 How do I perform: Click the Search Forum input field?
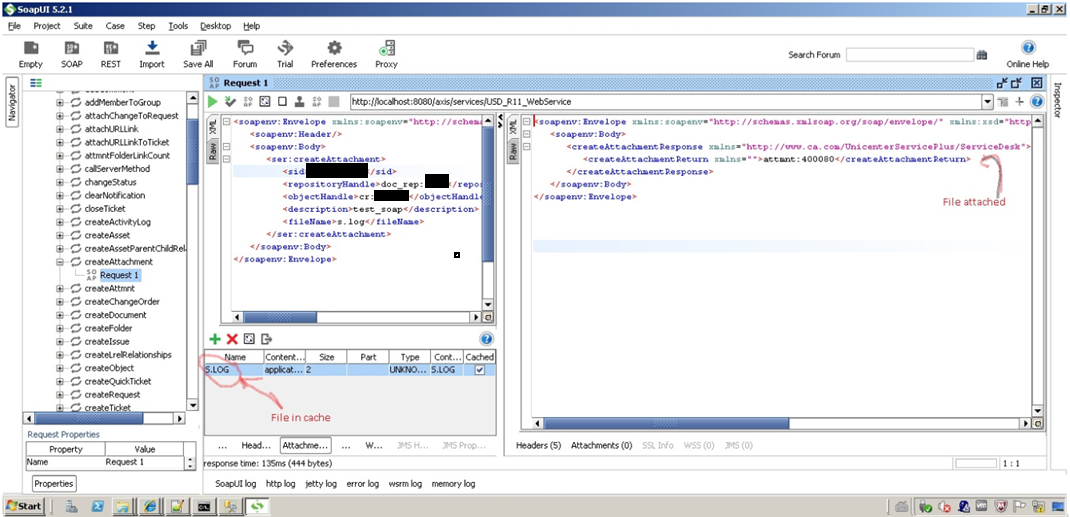(x=908, y=55)
